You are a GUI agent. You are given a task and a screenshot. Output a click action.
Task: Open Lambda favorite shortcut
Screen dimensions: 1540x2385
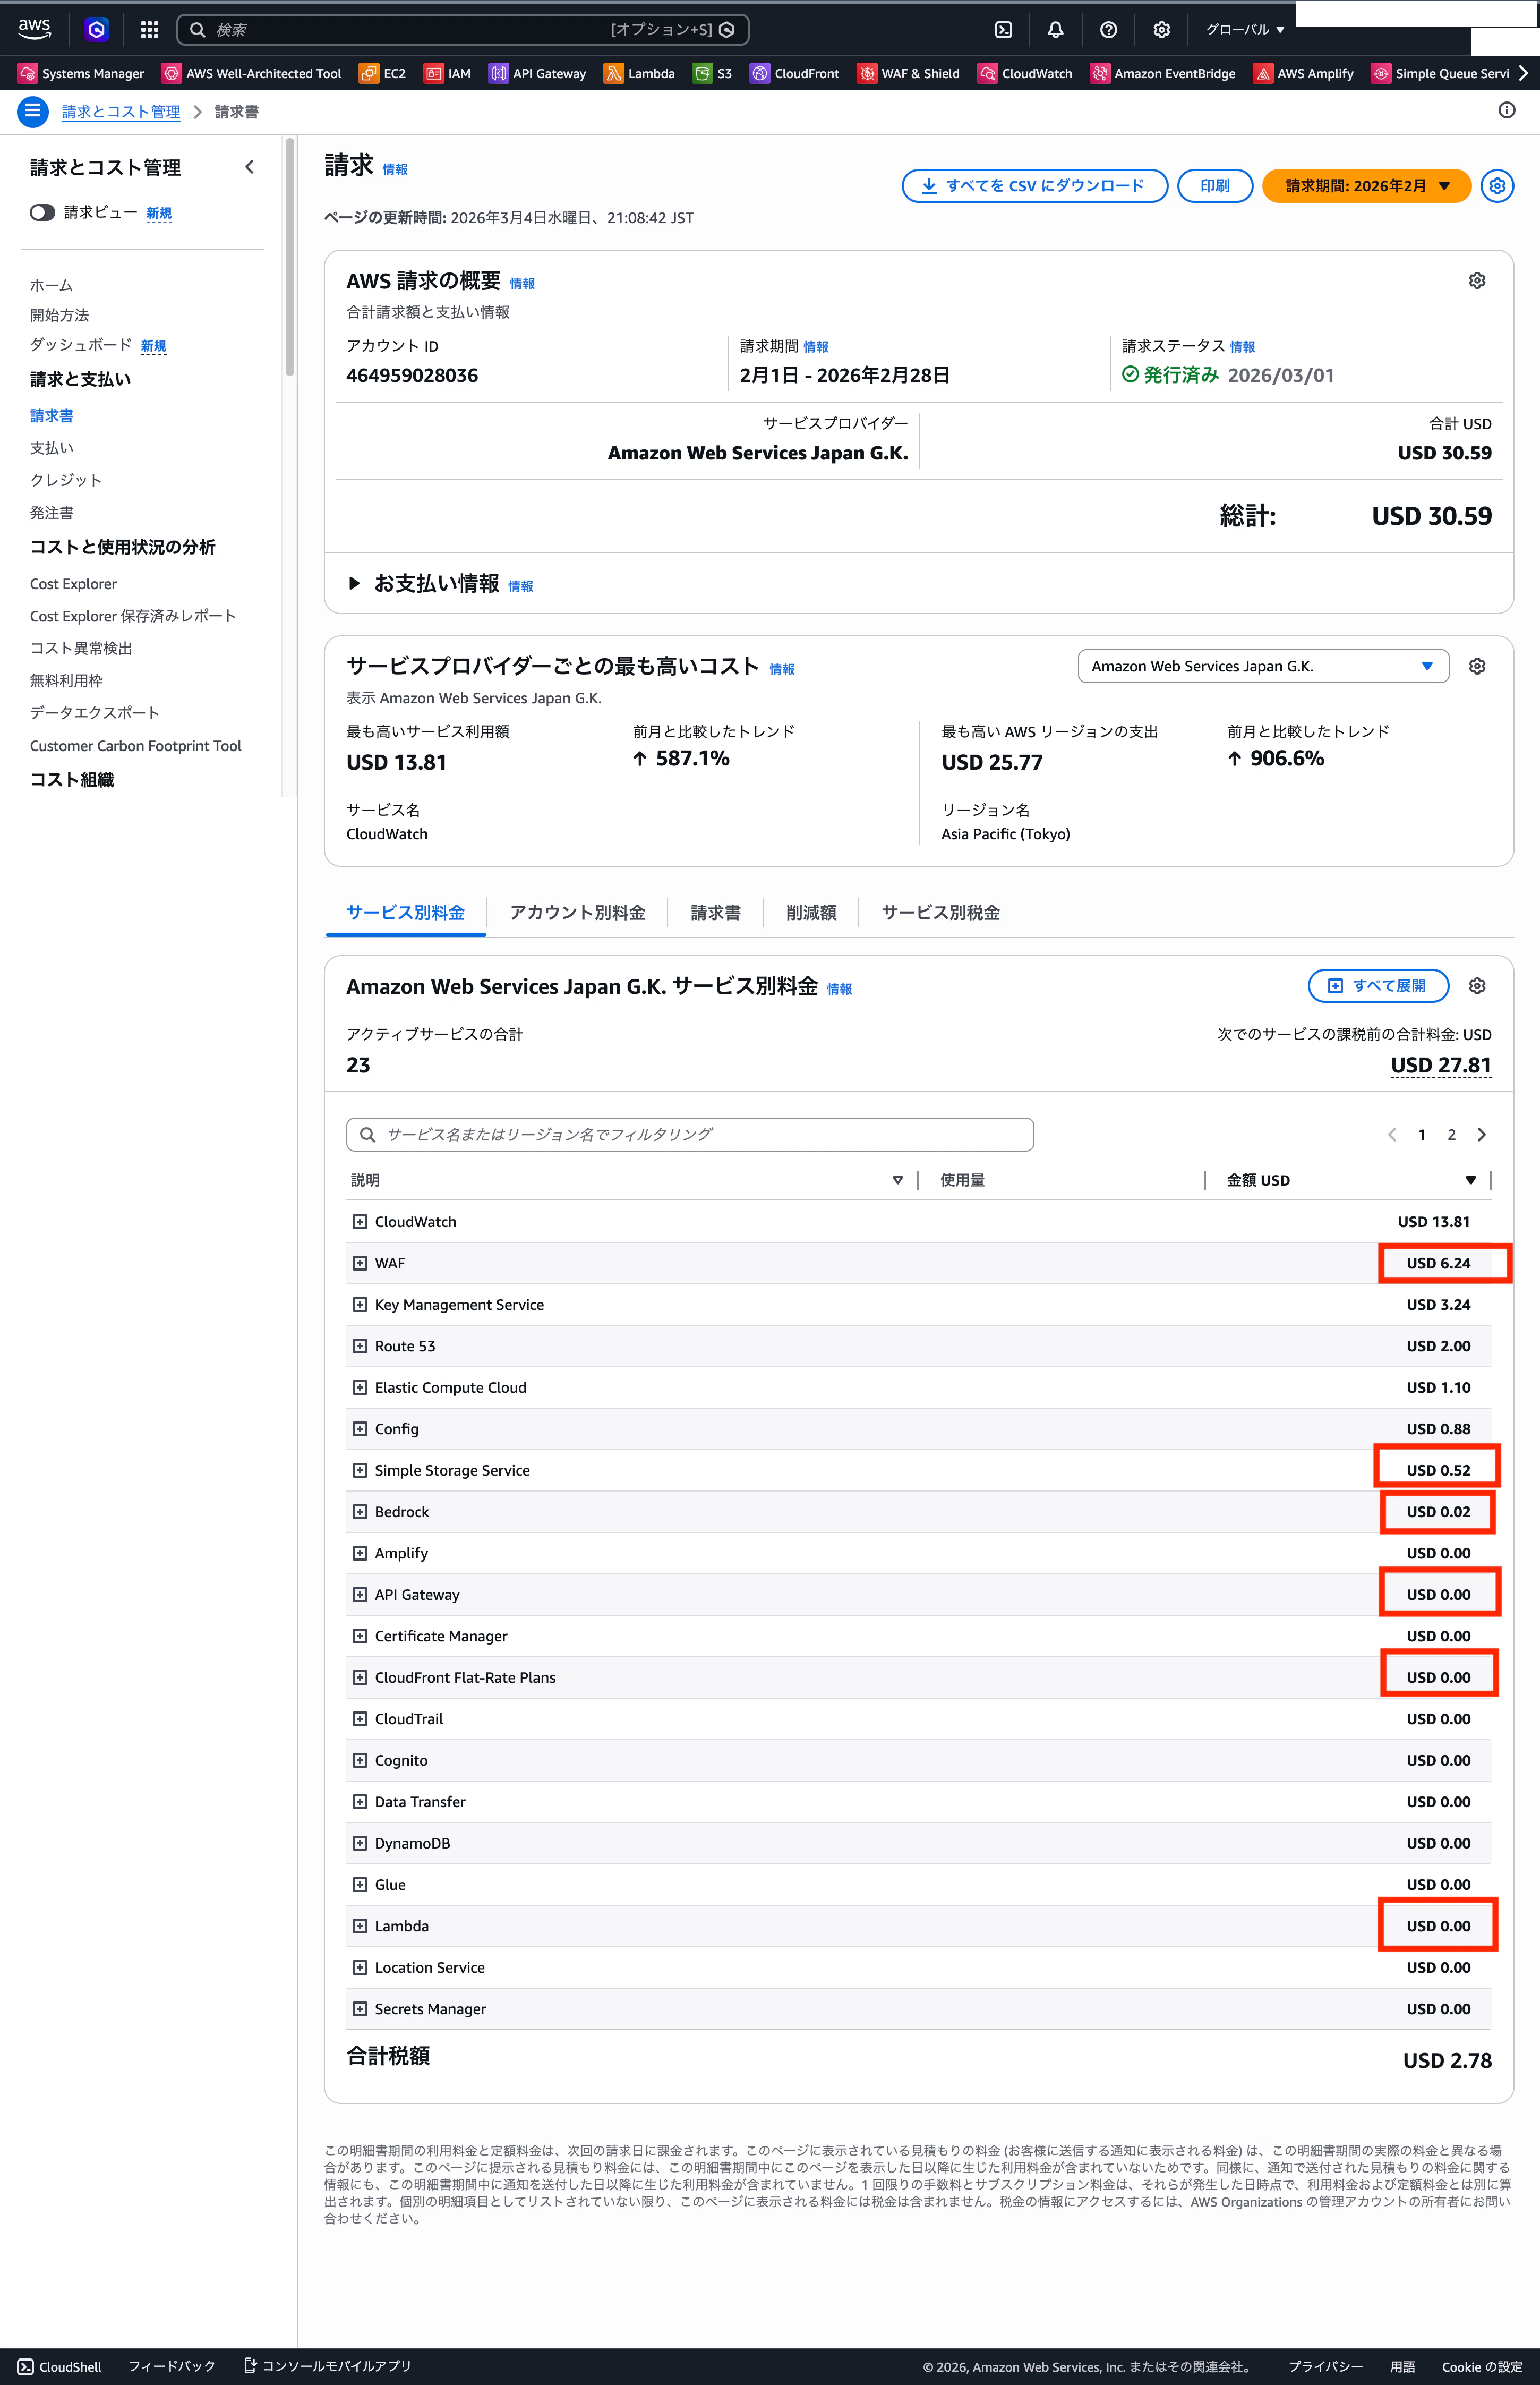[x=639, y=73]
